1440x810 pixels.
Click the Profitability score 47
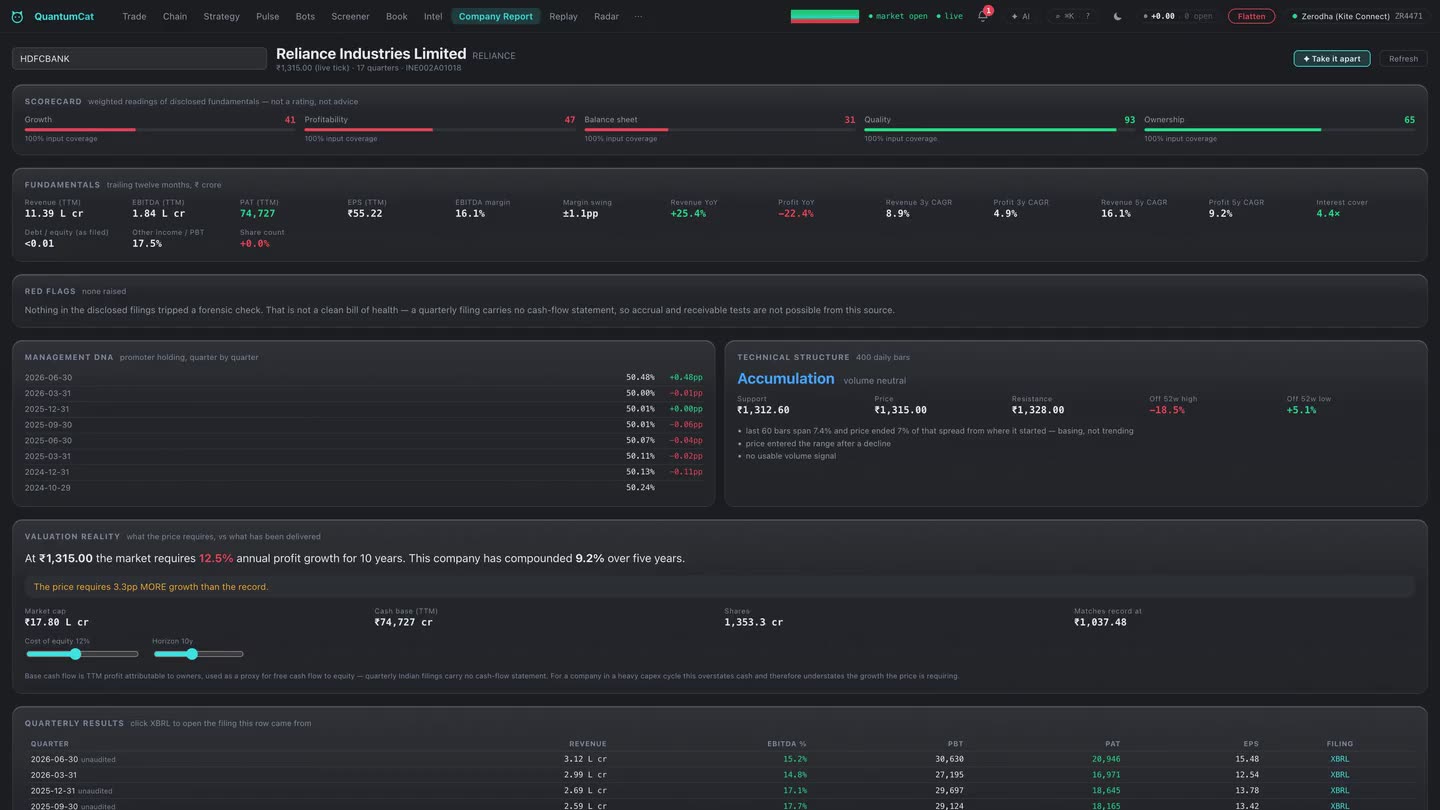click(x=569, y=120)
